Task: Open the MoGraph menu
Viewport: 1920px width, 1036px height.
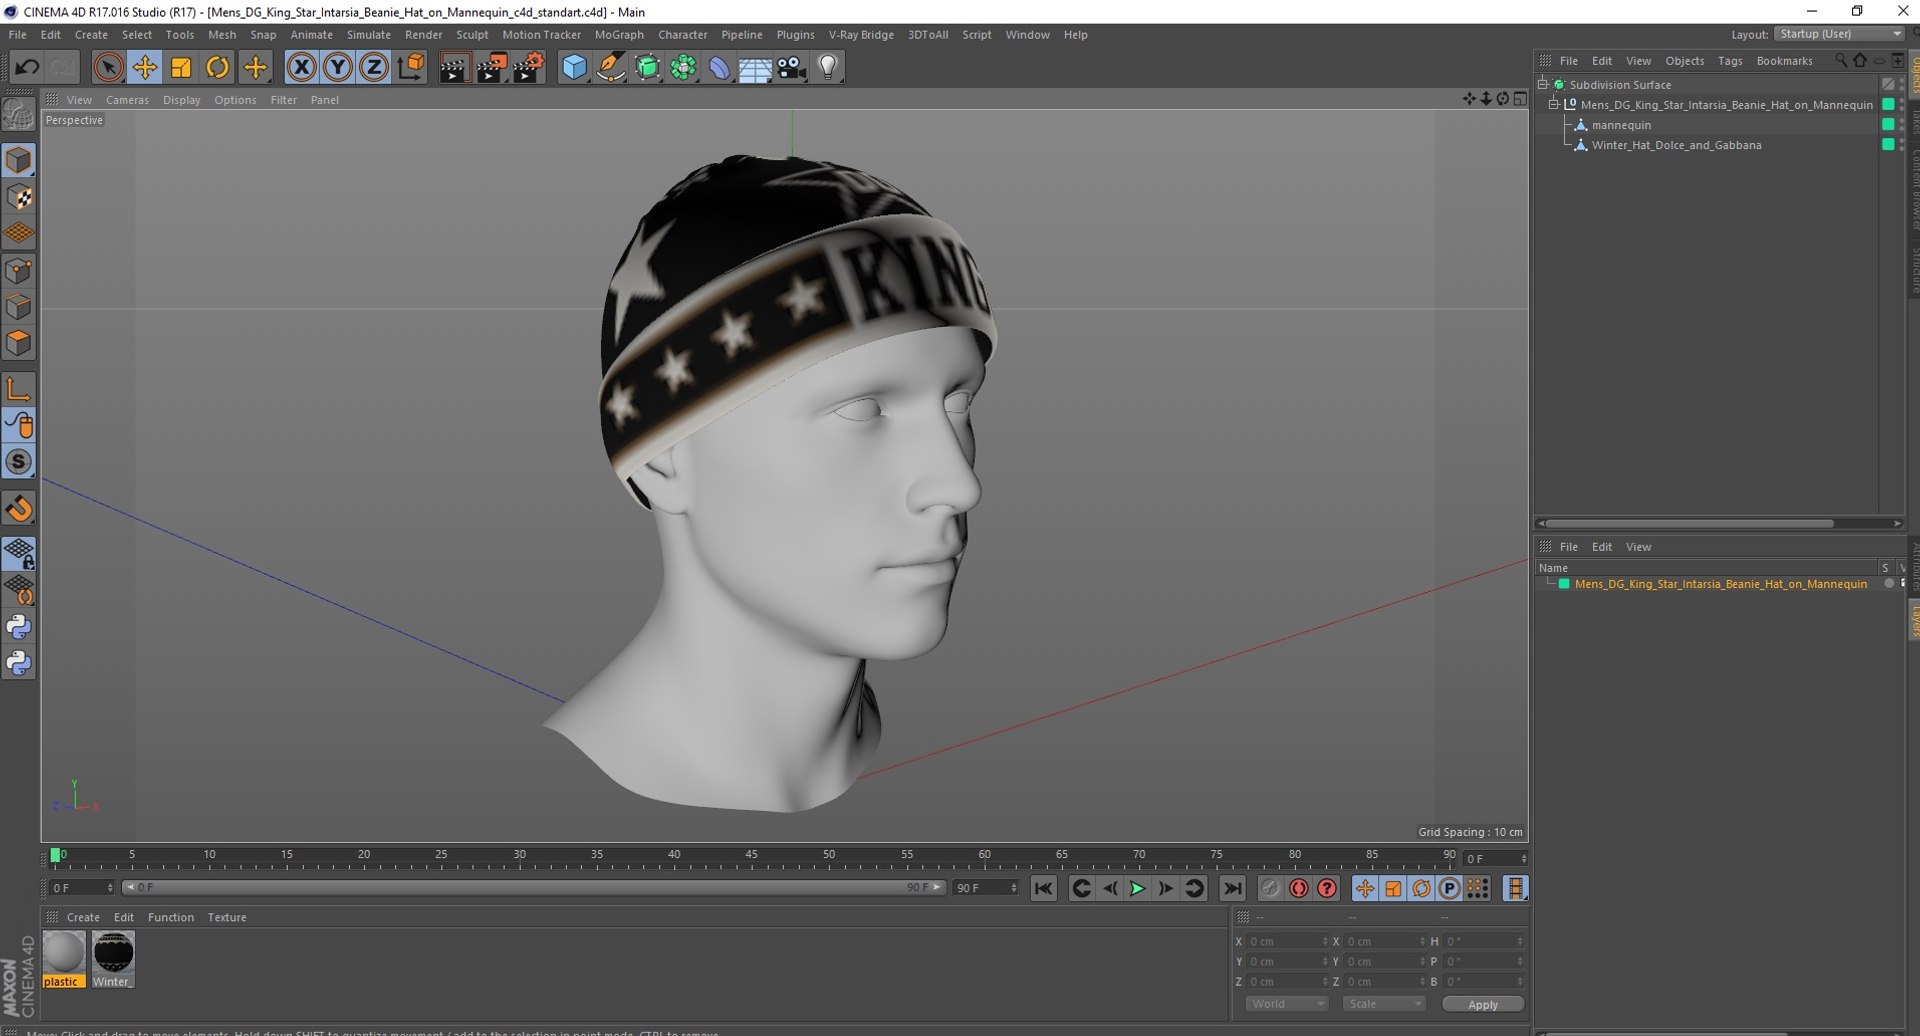Action: (619, 34)
